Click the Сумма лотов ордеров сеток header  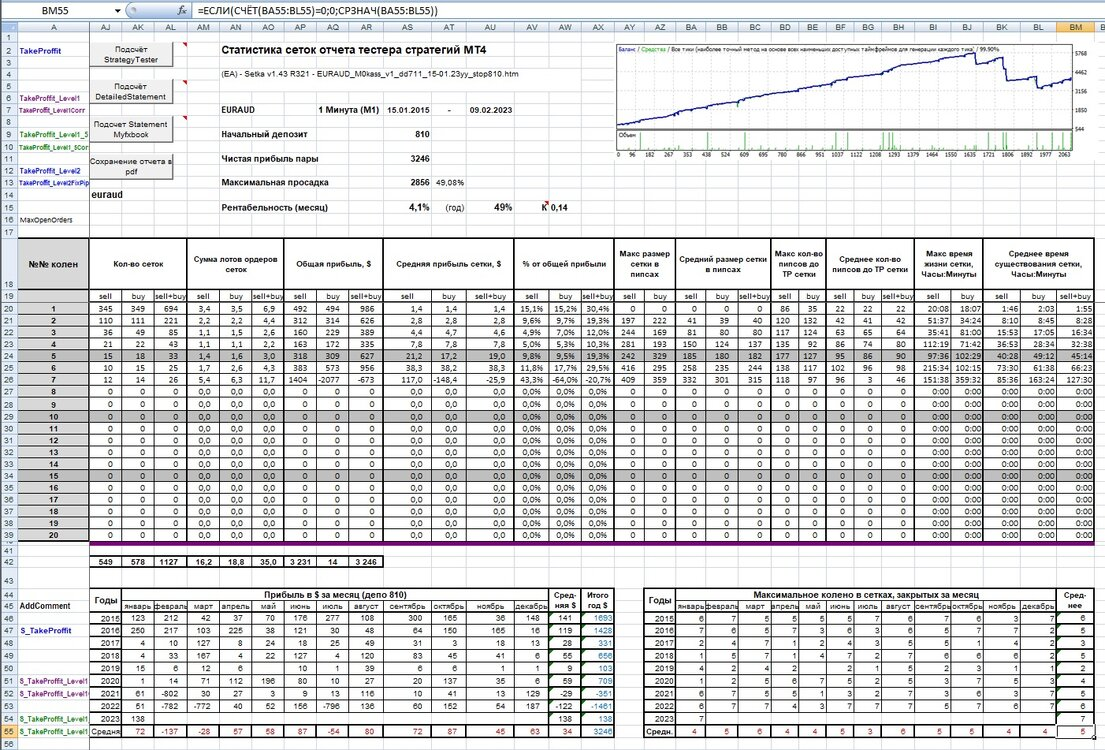(x=235, y=264)
